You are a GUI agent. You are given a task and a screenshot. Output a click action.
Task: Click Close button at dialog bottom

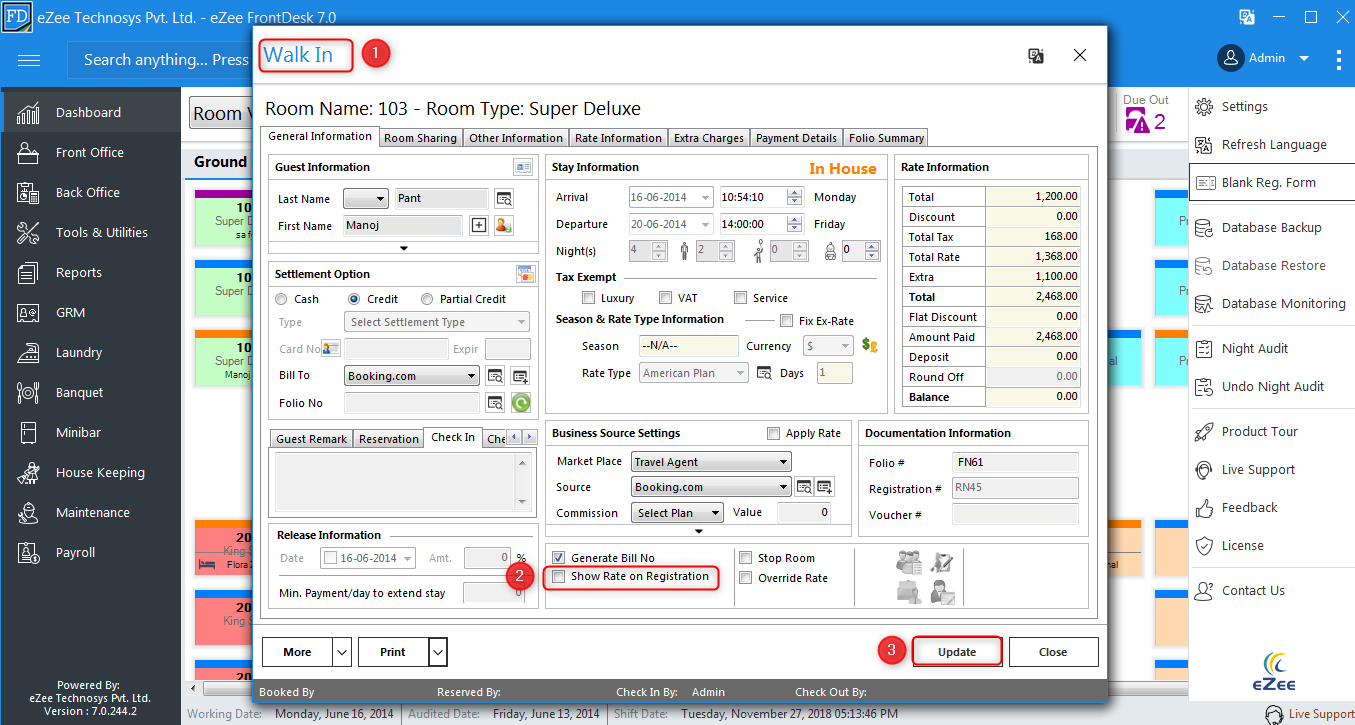click(1053, 652)
